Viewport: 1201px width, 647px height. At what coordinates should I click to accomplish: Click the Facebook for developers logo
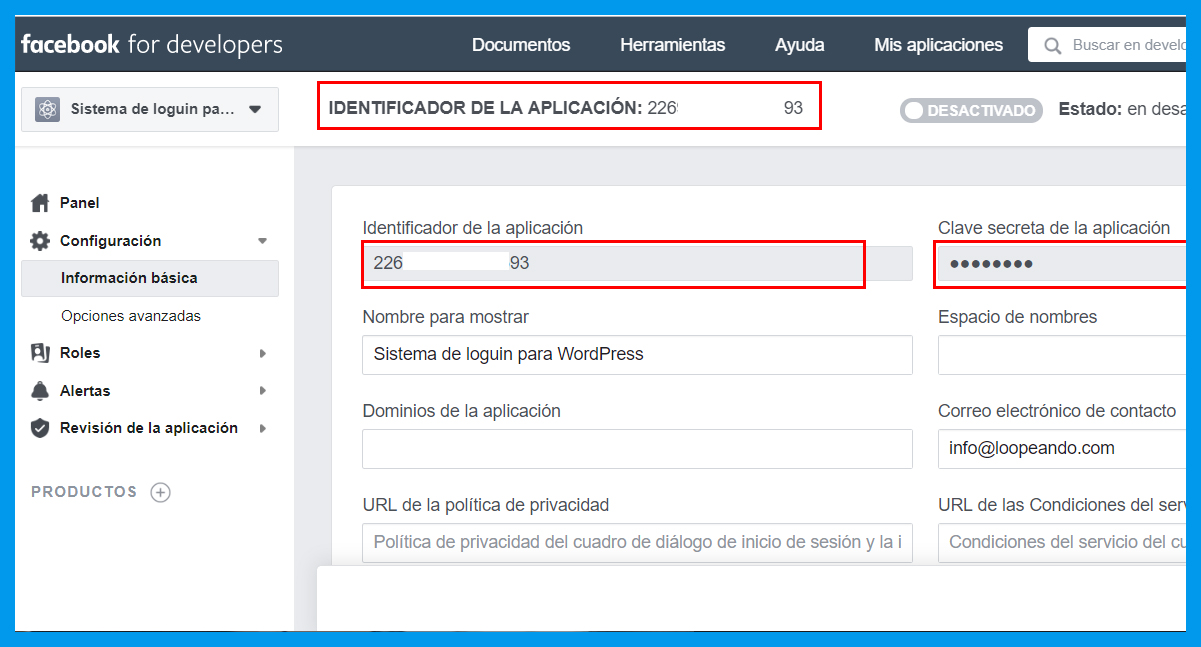[152, 45]
